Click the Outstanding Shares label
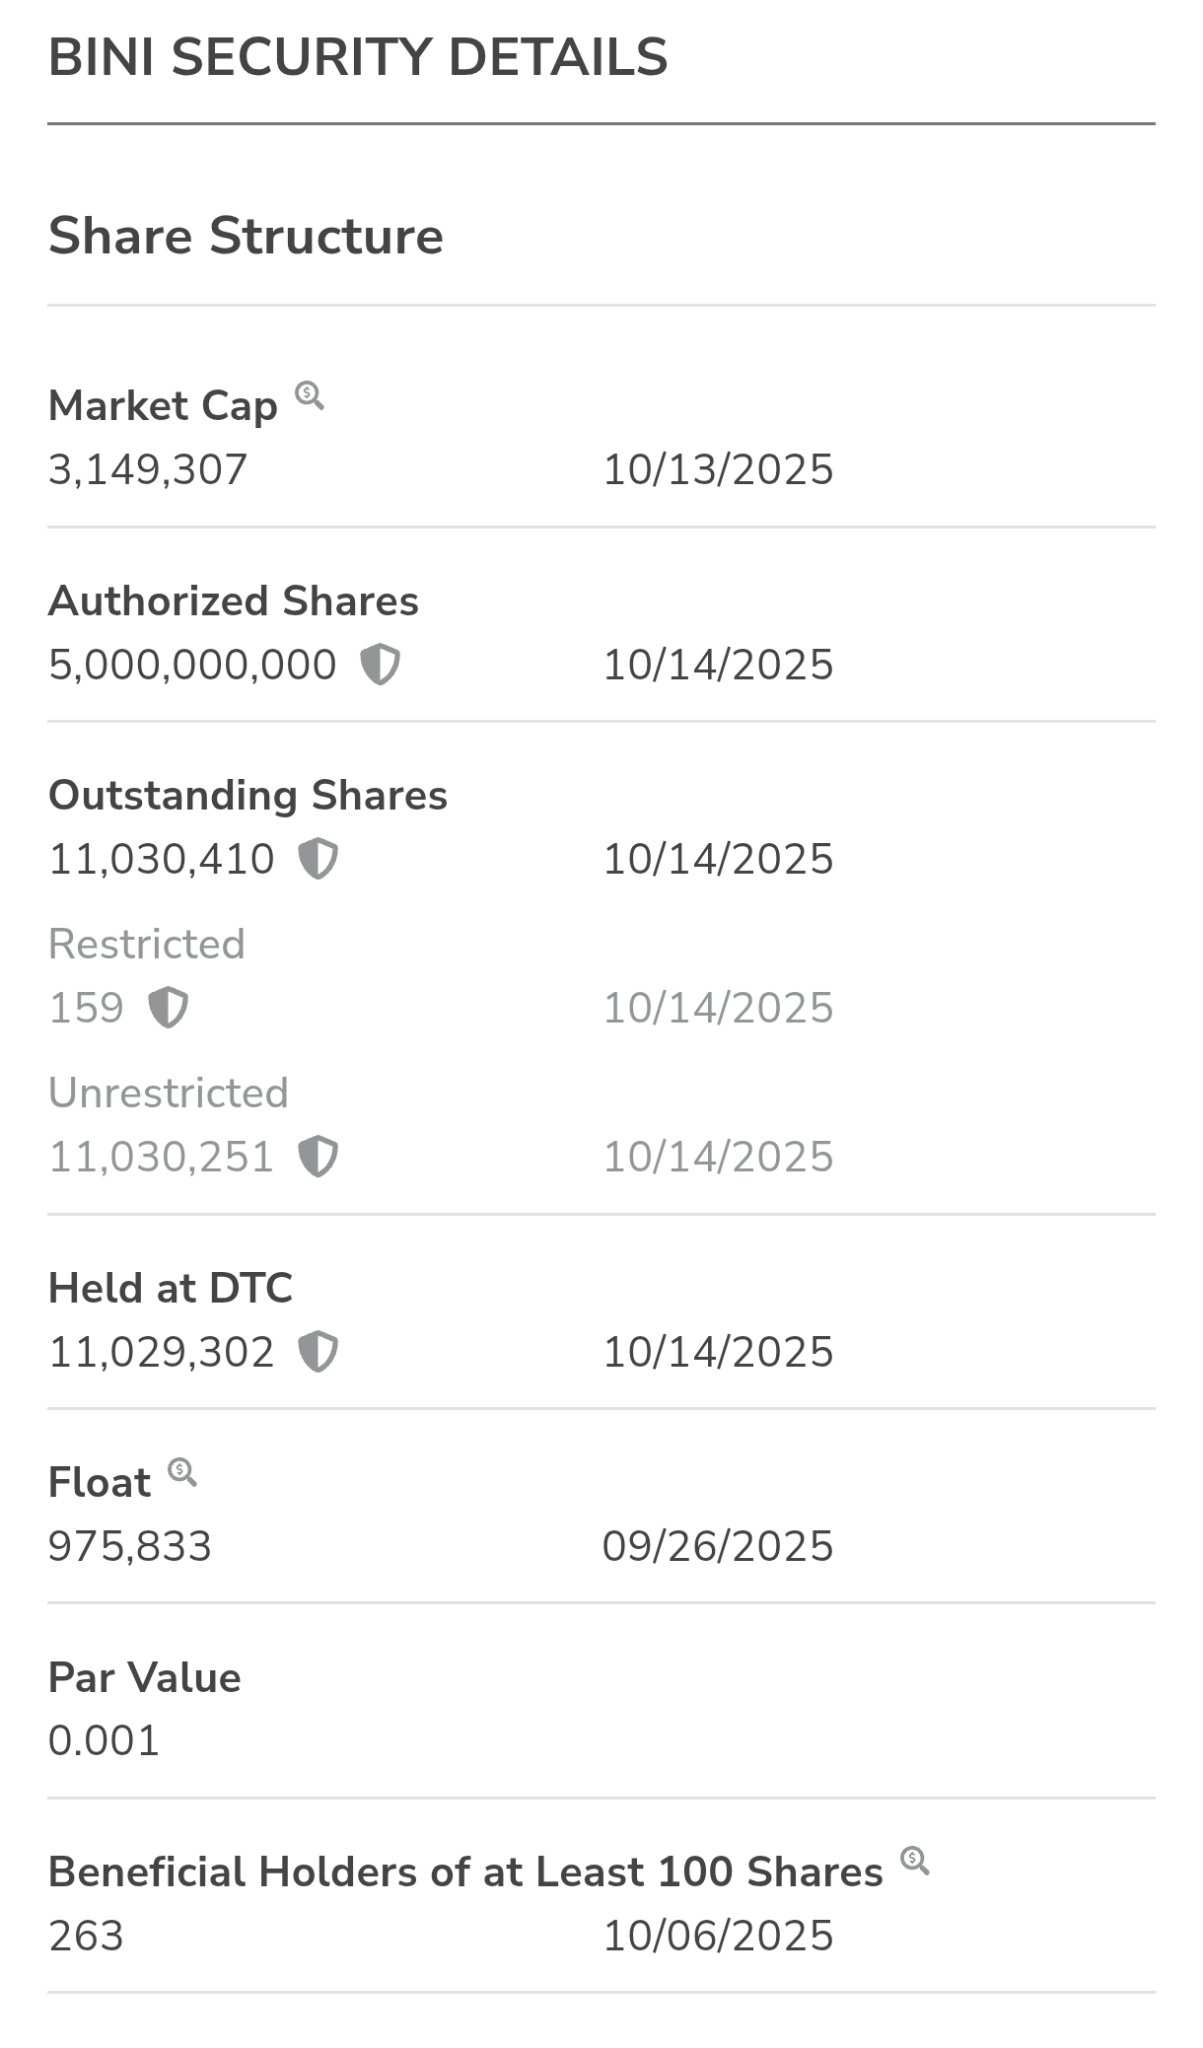The height and width of the screenshot is (2048, 1203). [x=248, y=795]
